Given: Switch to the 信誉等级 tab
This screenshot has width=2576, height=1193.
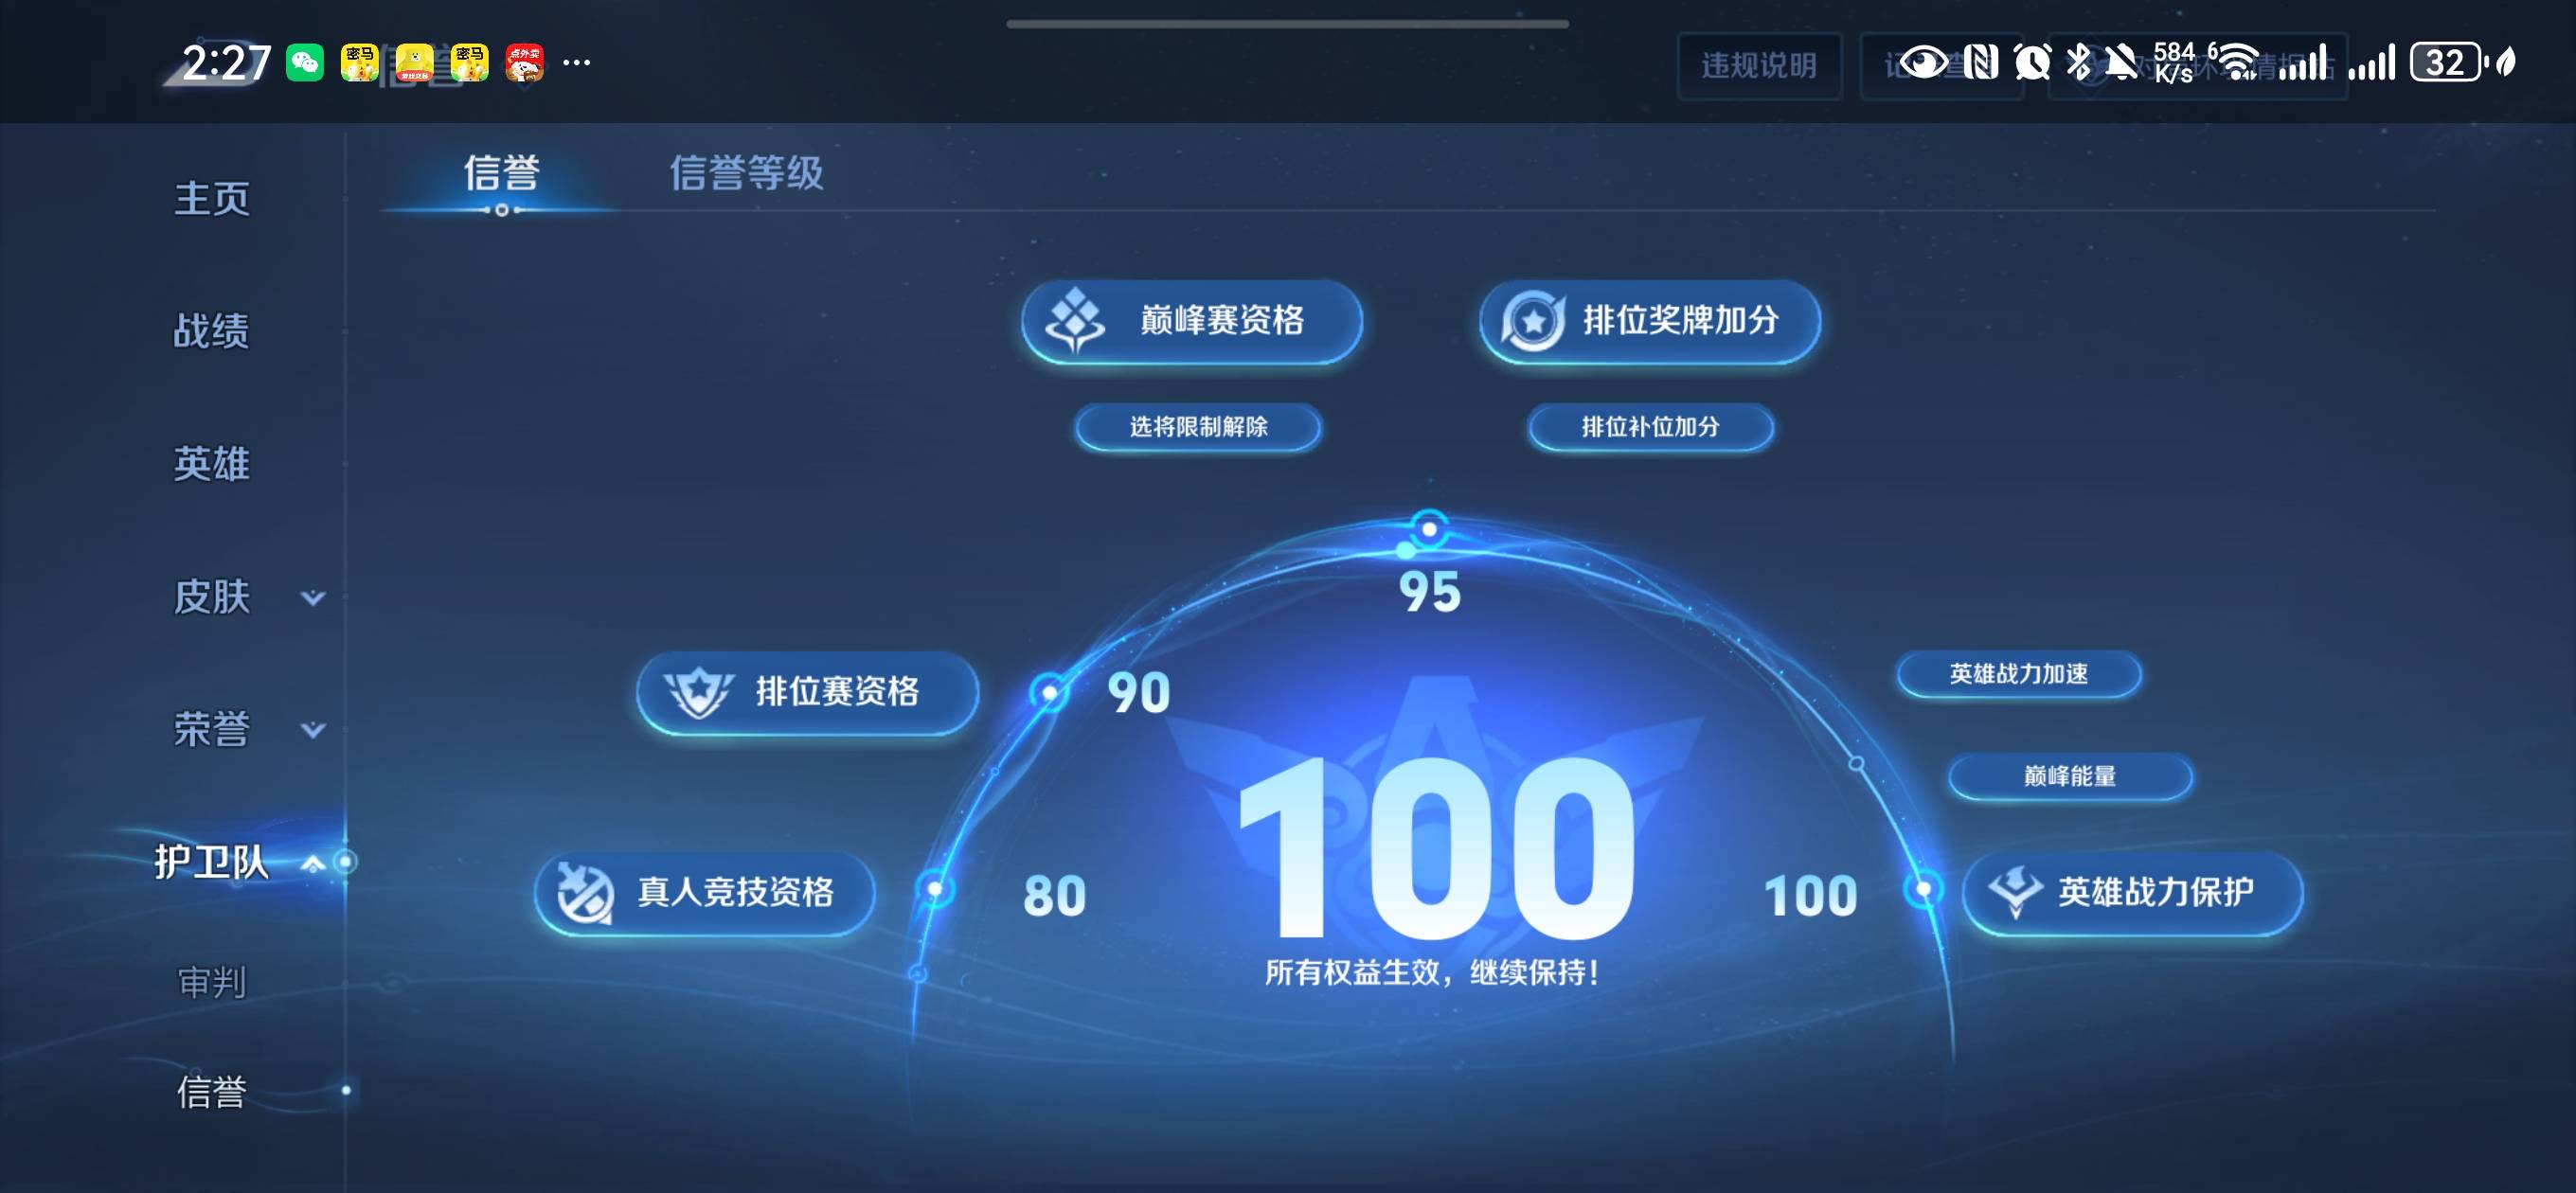Looking at the screenshot, I should (748, 174).
